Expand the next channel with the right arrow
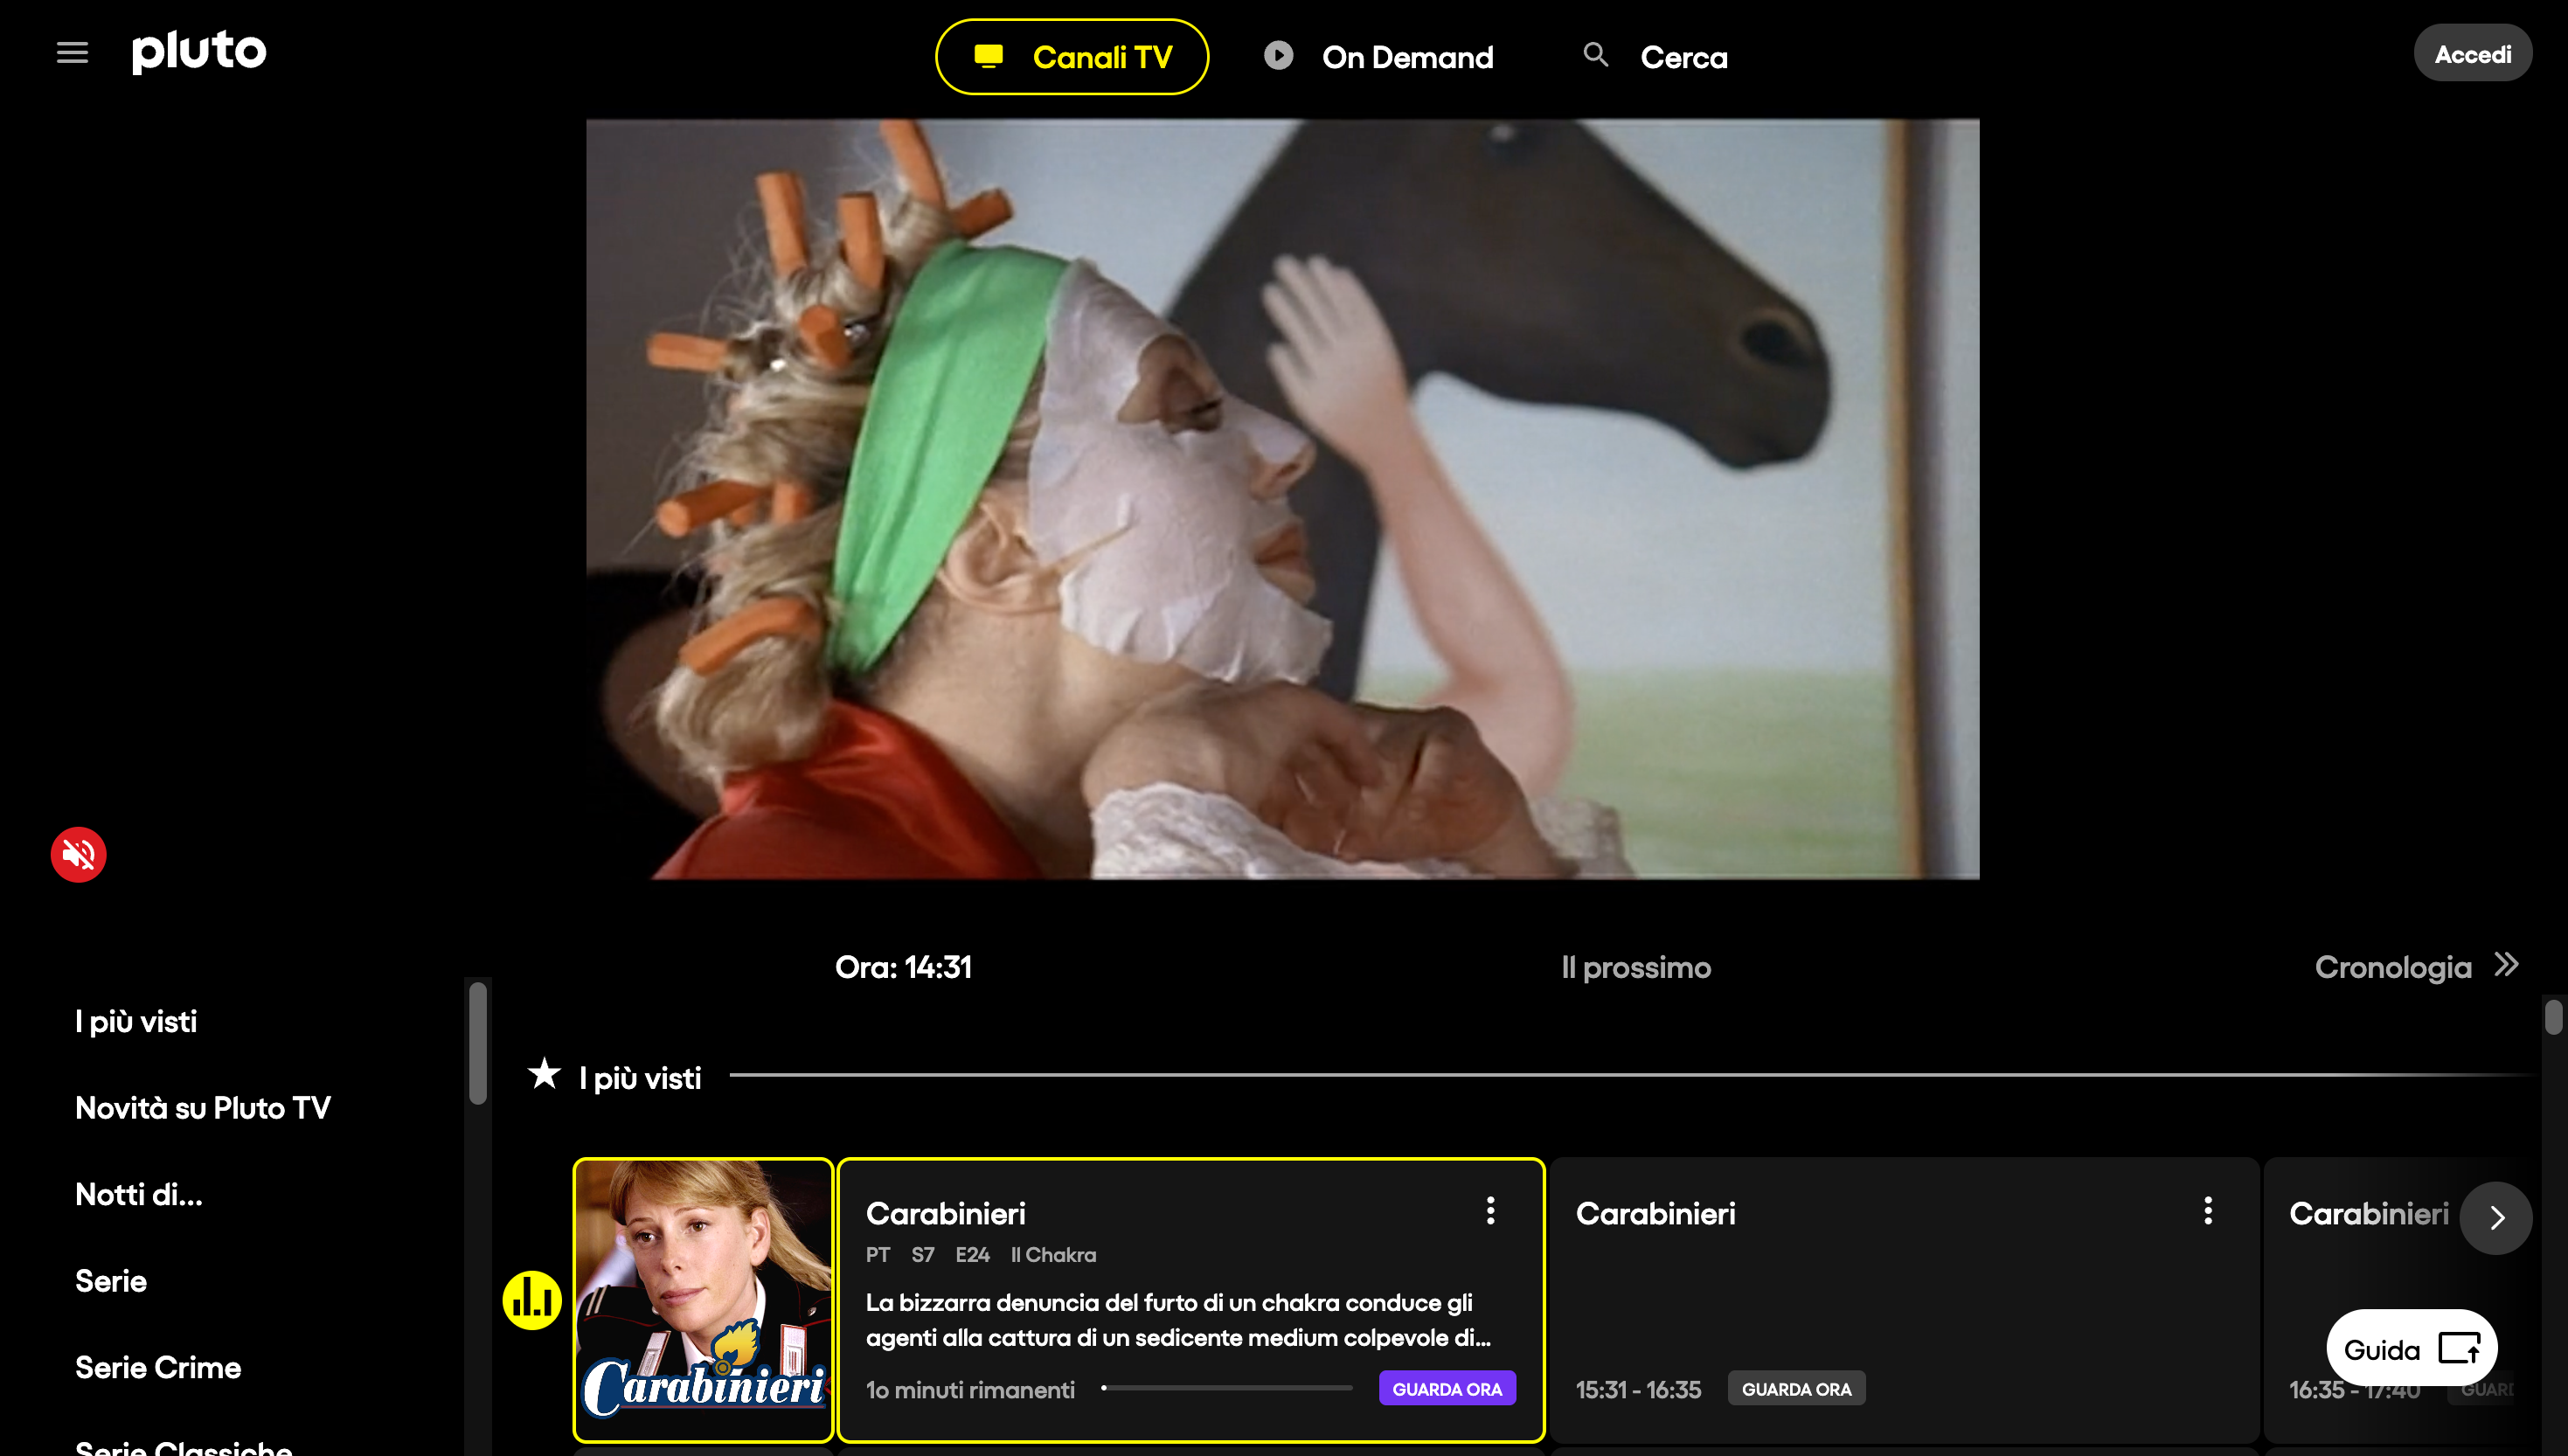This screenshot has width=2568, height=1456. [2497, 1218]
